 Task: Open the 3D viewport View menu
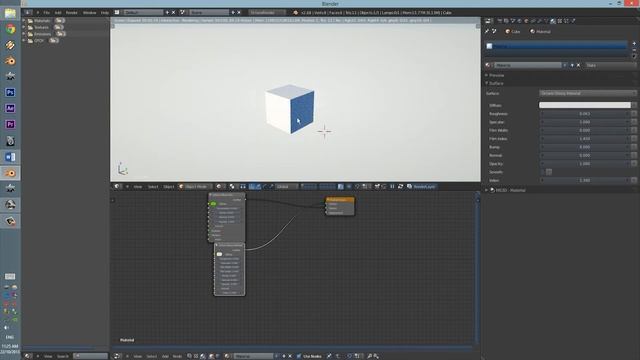click(138, 187)
